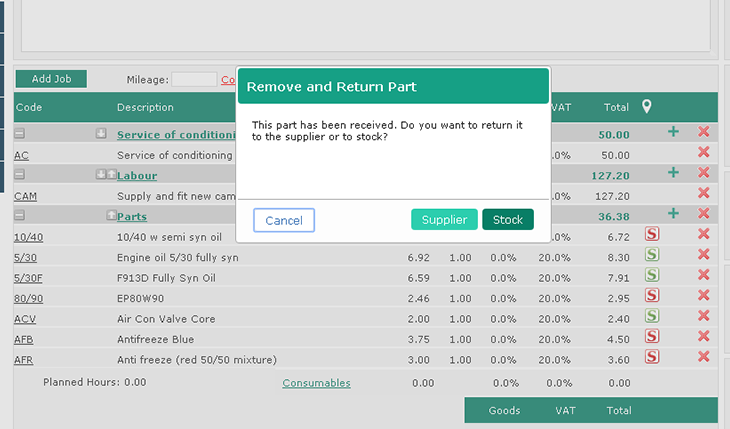Collapse the Labour section with minus toggle
Image resolution: width=730 pixels, height=429 pixels.
pos(20,175)
